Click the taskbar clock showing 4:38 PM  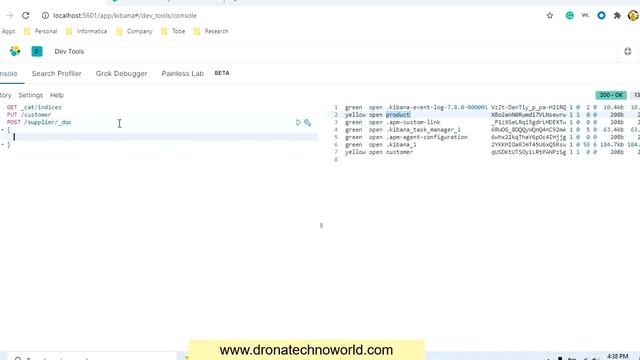[x=618, y=357]
